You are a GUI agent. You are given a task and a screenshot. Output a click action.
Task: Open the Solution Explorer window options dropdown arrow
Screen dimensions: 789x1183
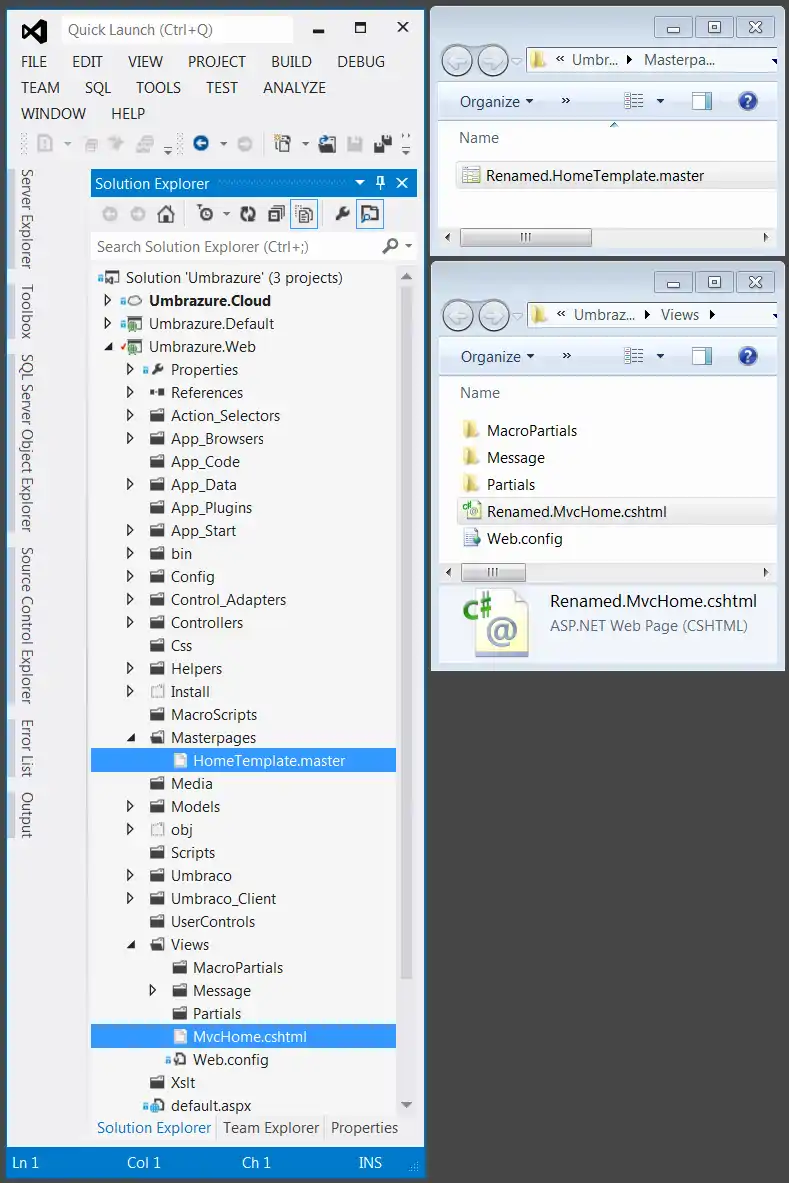point(360,183)
